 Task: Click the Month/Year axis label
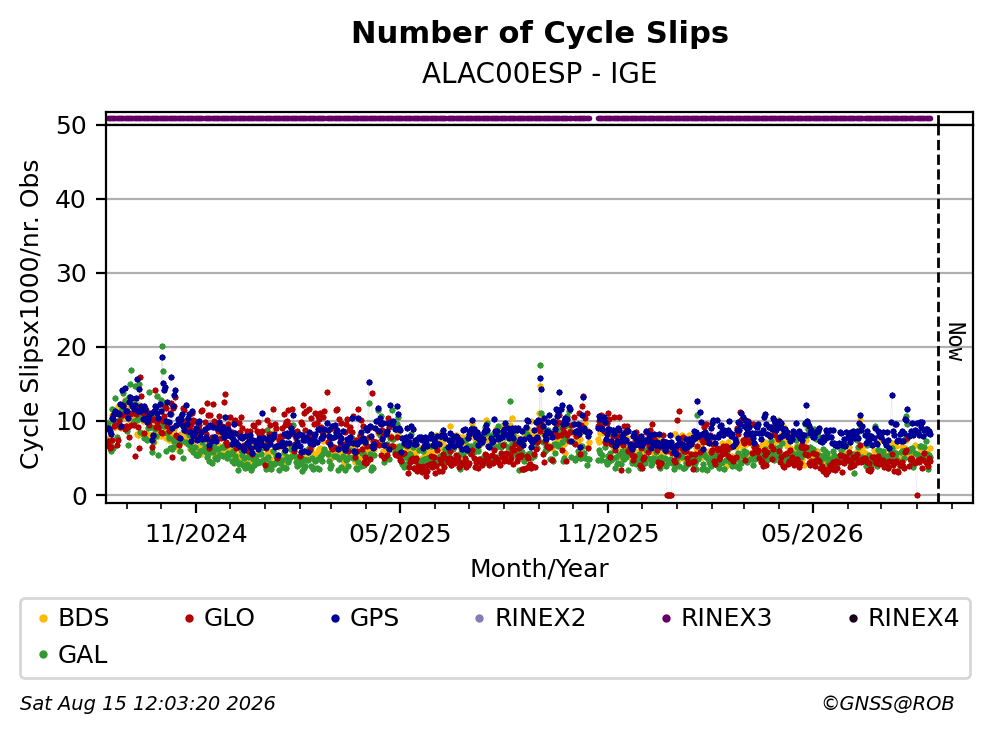[x=539, y=568]
